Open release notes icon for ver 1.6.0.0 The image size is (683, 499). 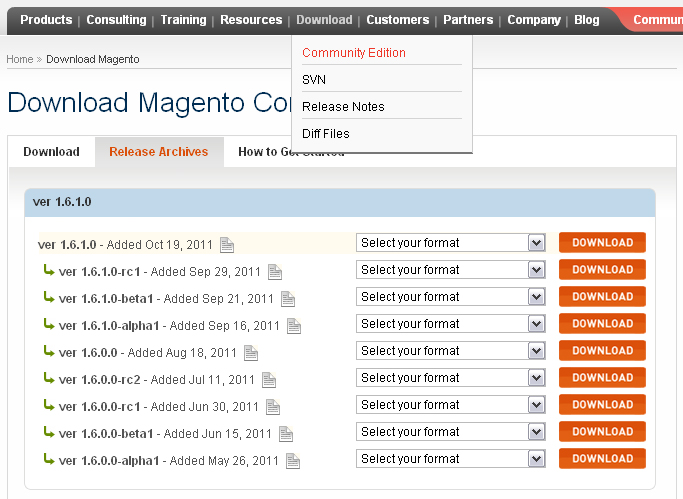[251, 353]
